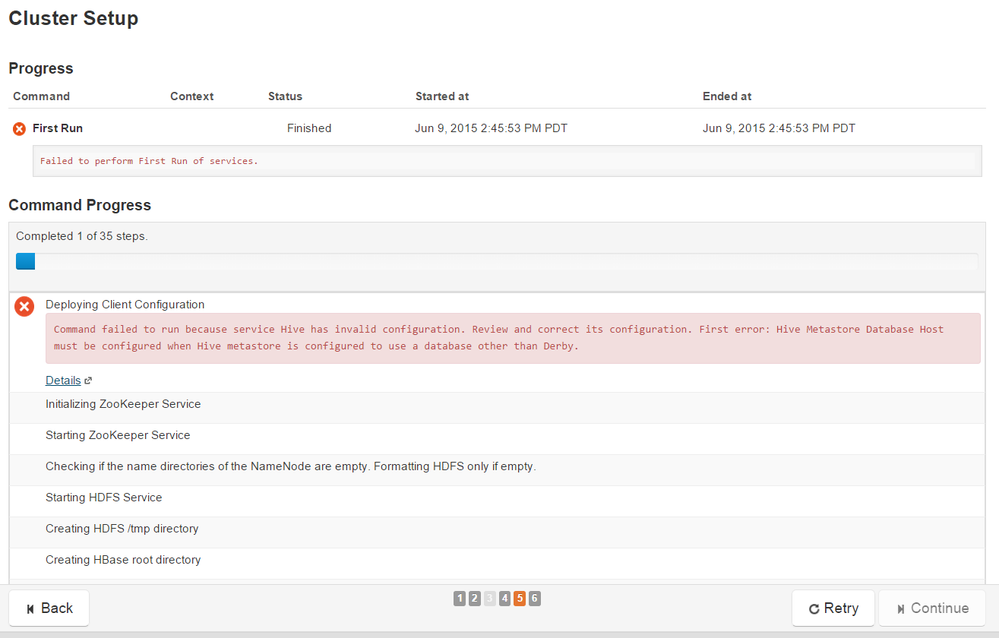Click the blue progress bar segment

(25, 261)
